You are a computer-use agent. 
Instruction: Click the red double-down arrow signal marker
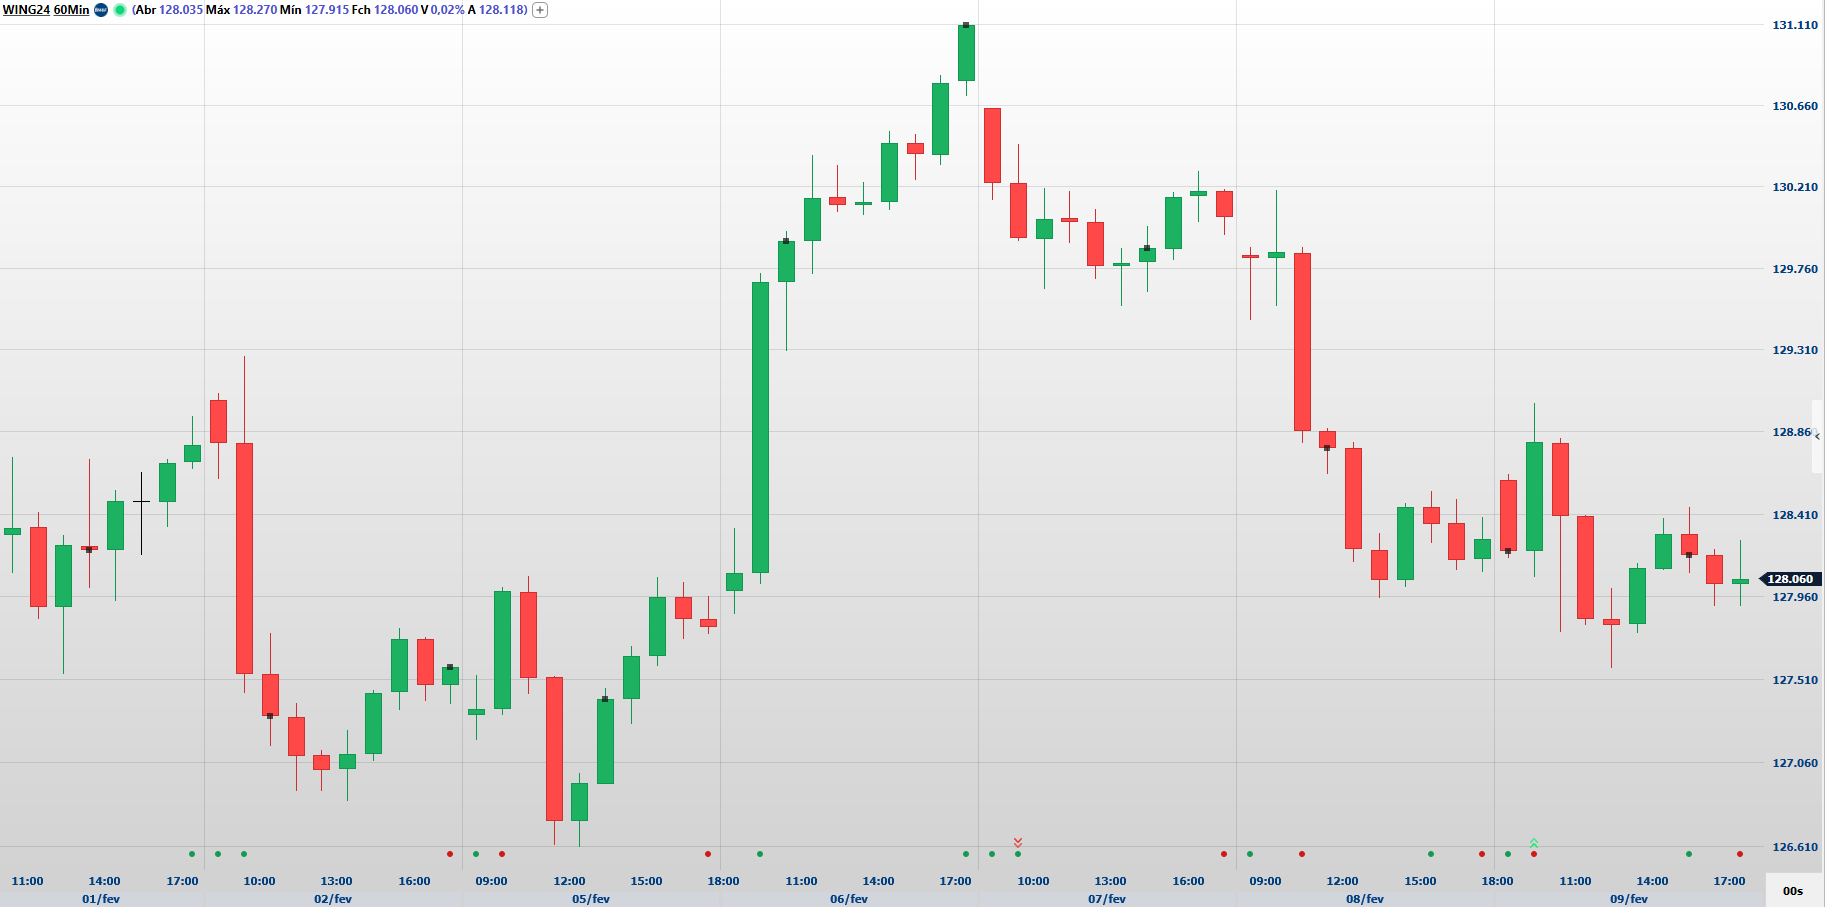[x=1018, y=842]
